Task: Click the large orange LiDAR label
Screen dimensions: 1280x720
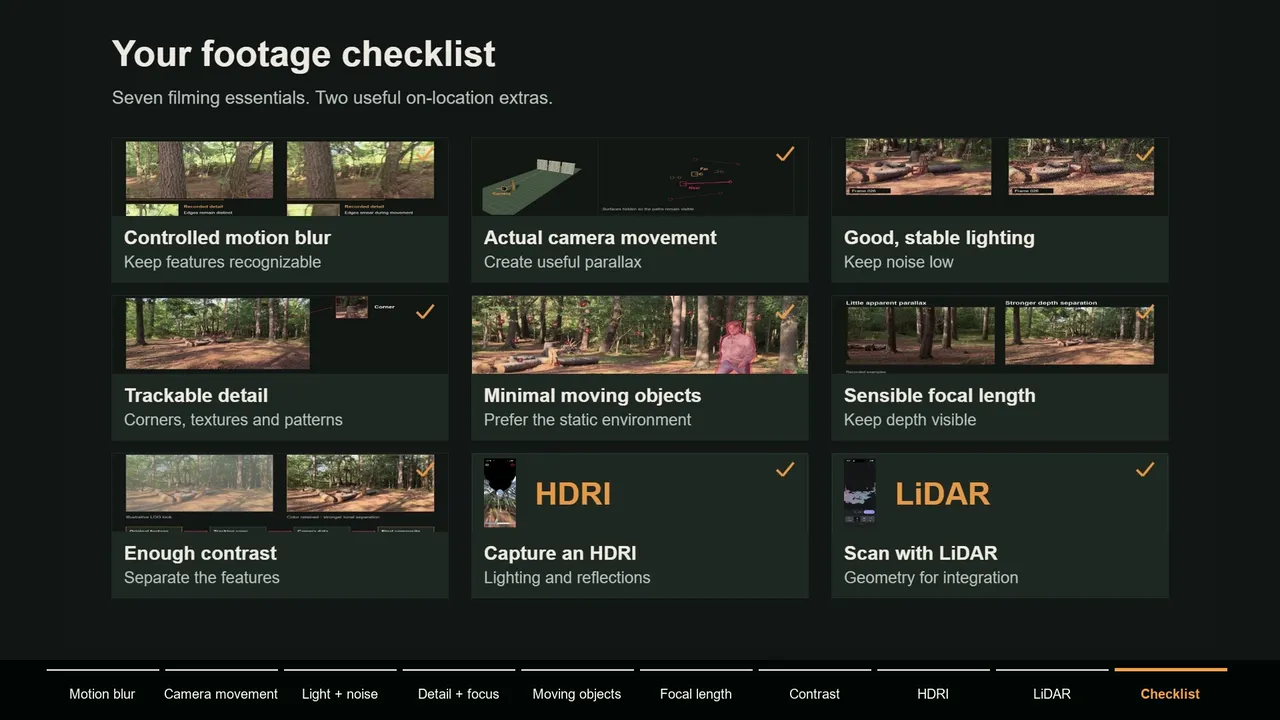Action: 942,493
